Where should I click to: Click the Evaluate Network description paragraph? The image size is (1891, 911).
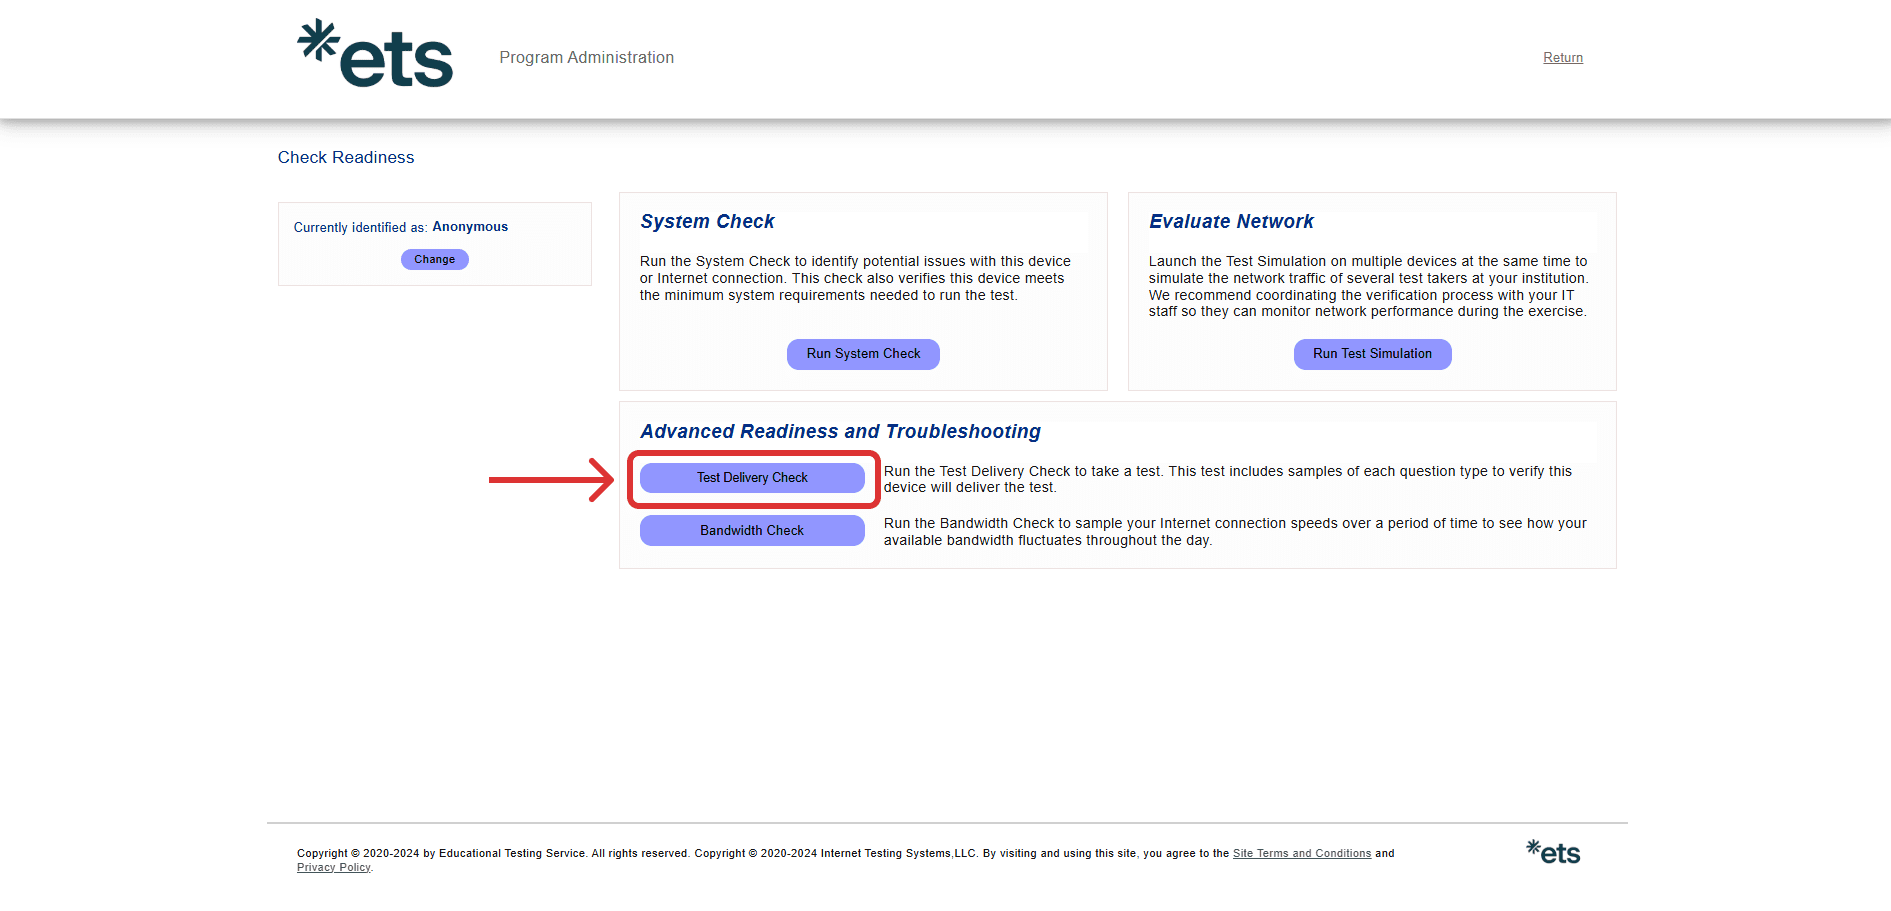coord(1367,286)
